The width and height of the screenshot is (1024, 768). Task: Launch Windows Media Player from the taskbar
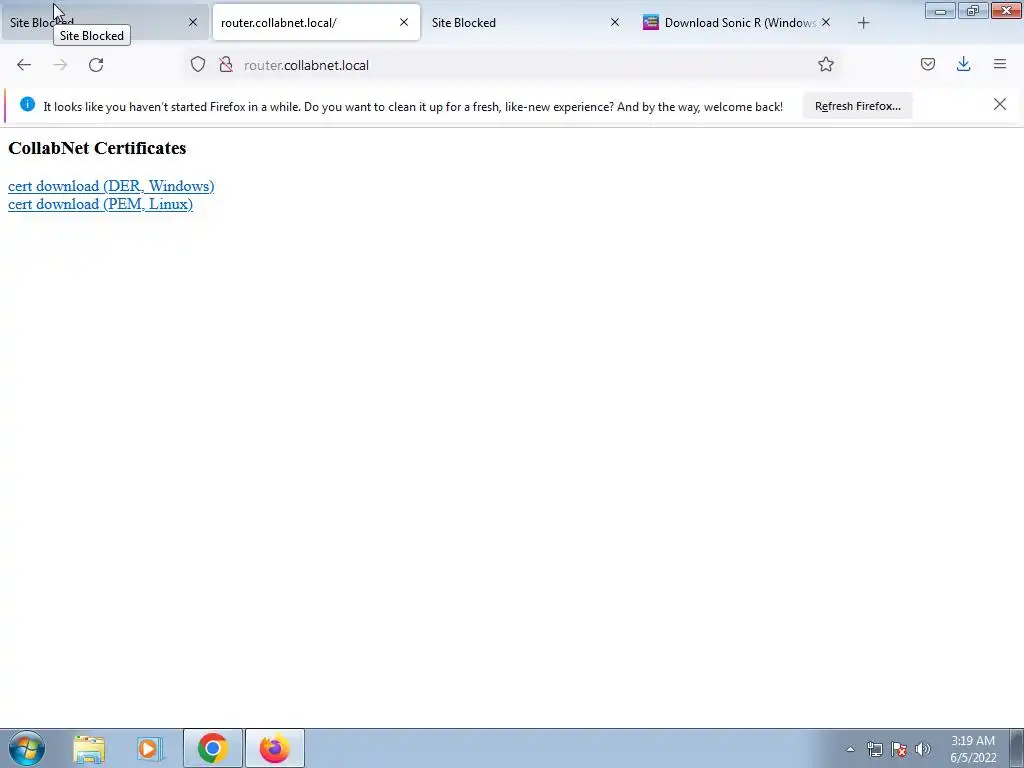coord(150,749)
